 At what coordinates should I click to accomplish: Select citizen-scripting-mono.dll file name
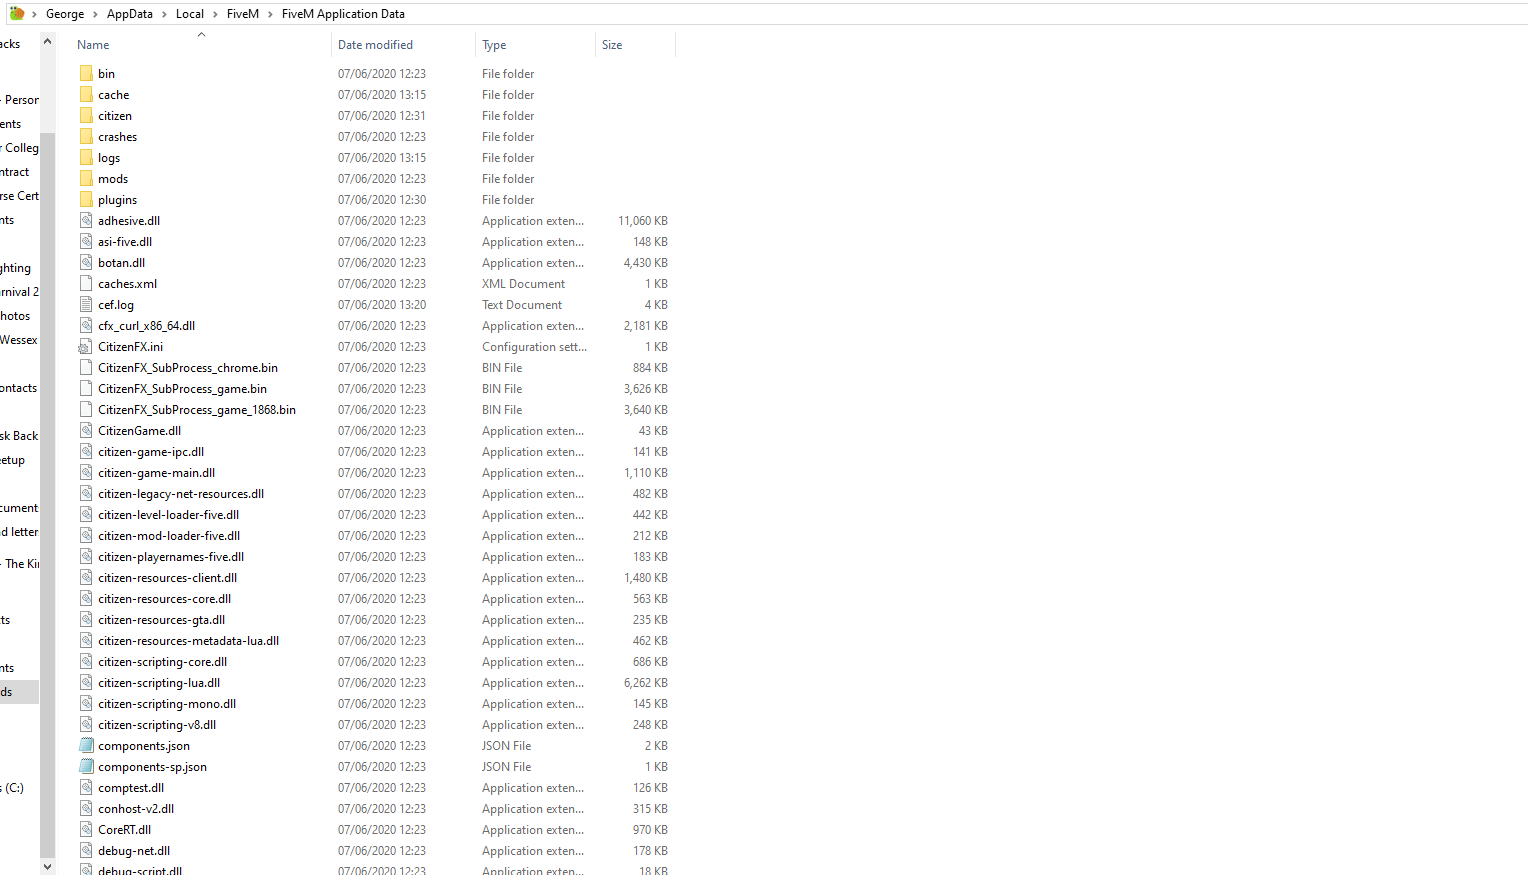pos(167,703)
